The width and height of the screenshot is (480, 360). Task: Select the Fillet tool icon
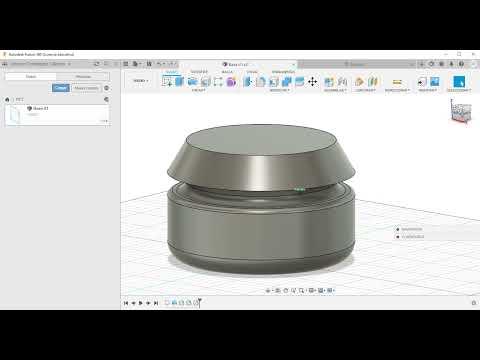(261, 81)
